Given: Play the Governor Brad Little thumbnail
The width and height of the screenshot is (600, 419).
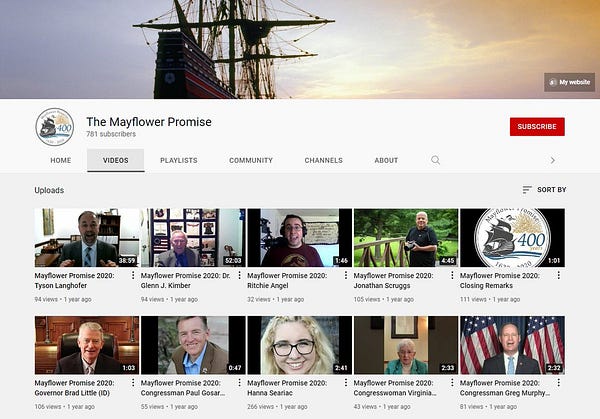Looking at the screenshot, I should [87, 345].
